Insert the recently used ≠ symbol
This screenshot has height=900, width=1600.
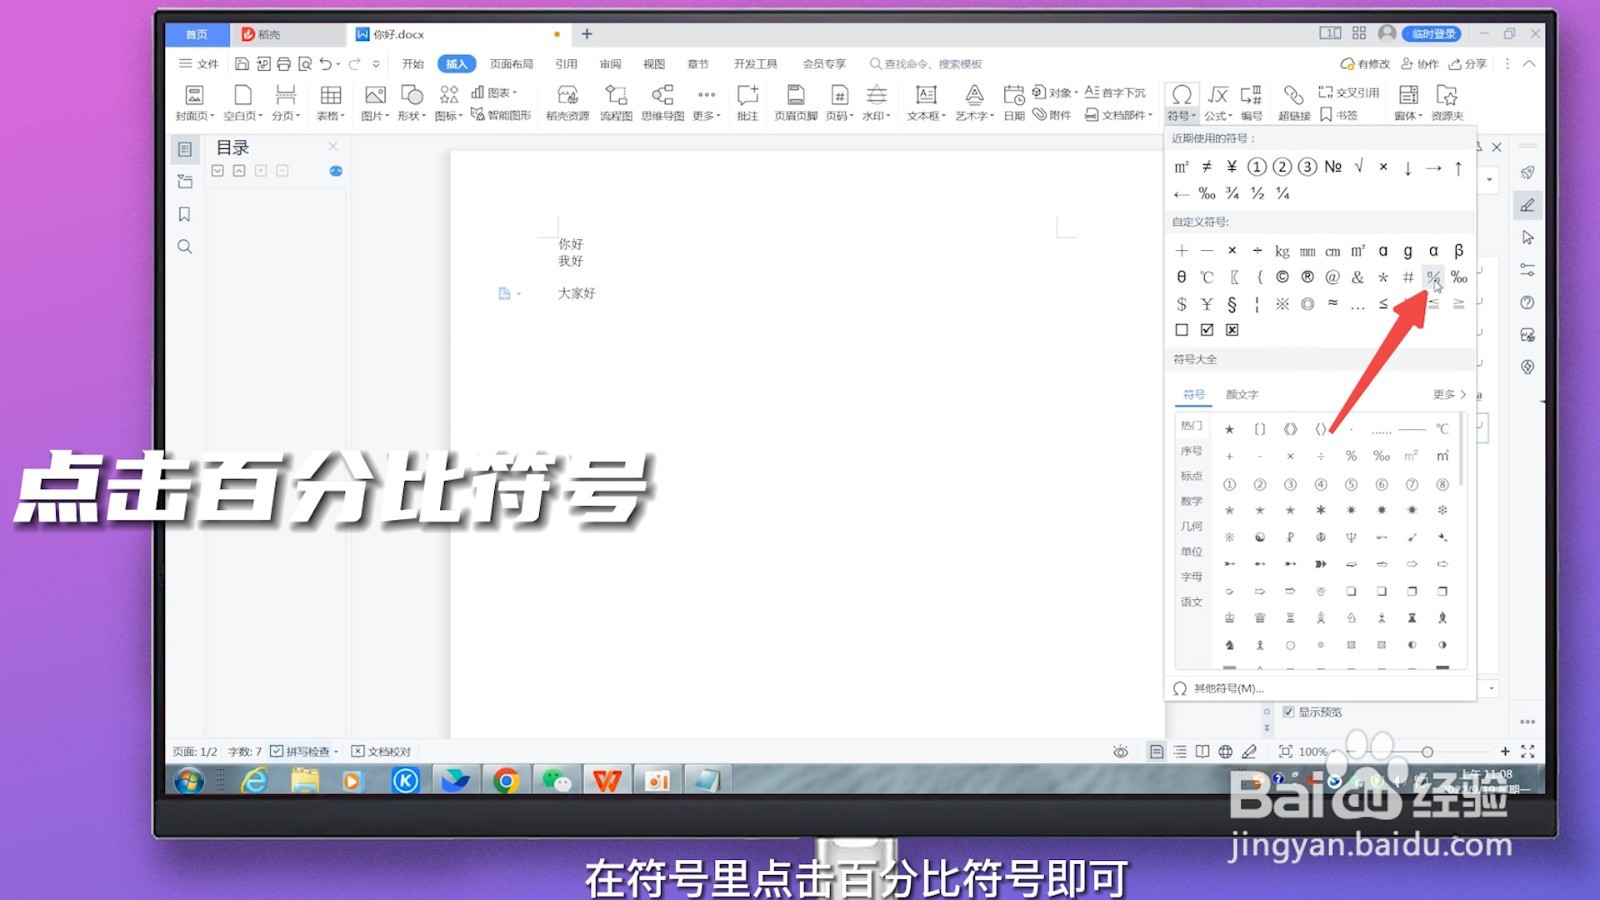[1207, 167]
